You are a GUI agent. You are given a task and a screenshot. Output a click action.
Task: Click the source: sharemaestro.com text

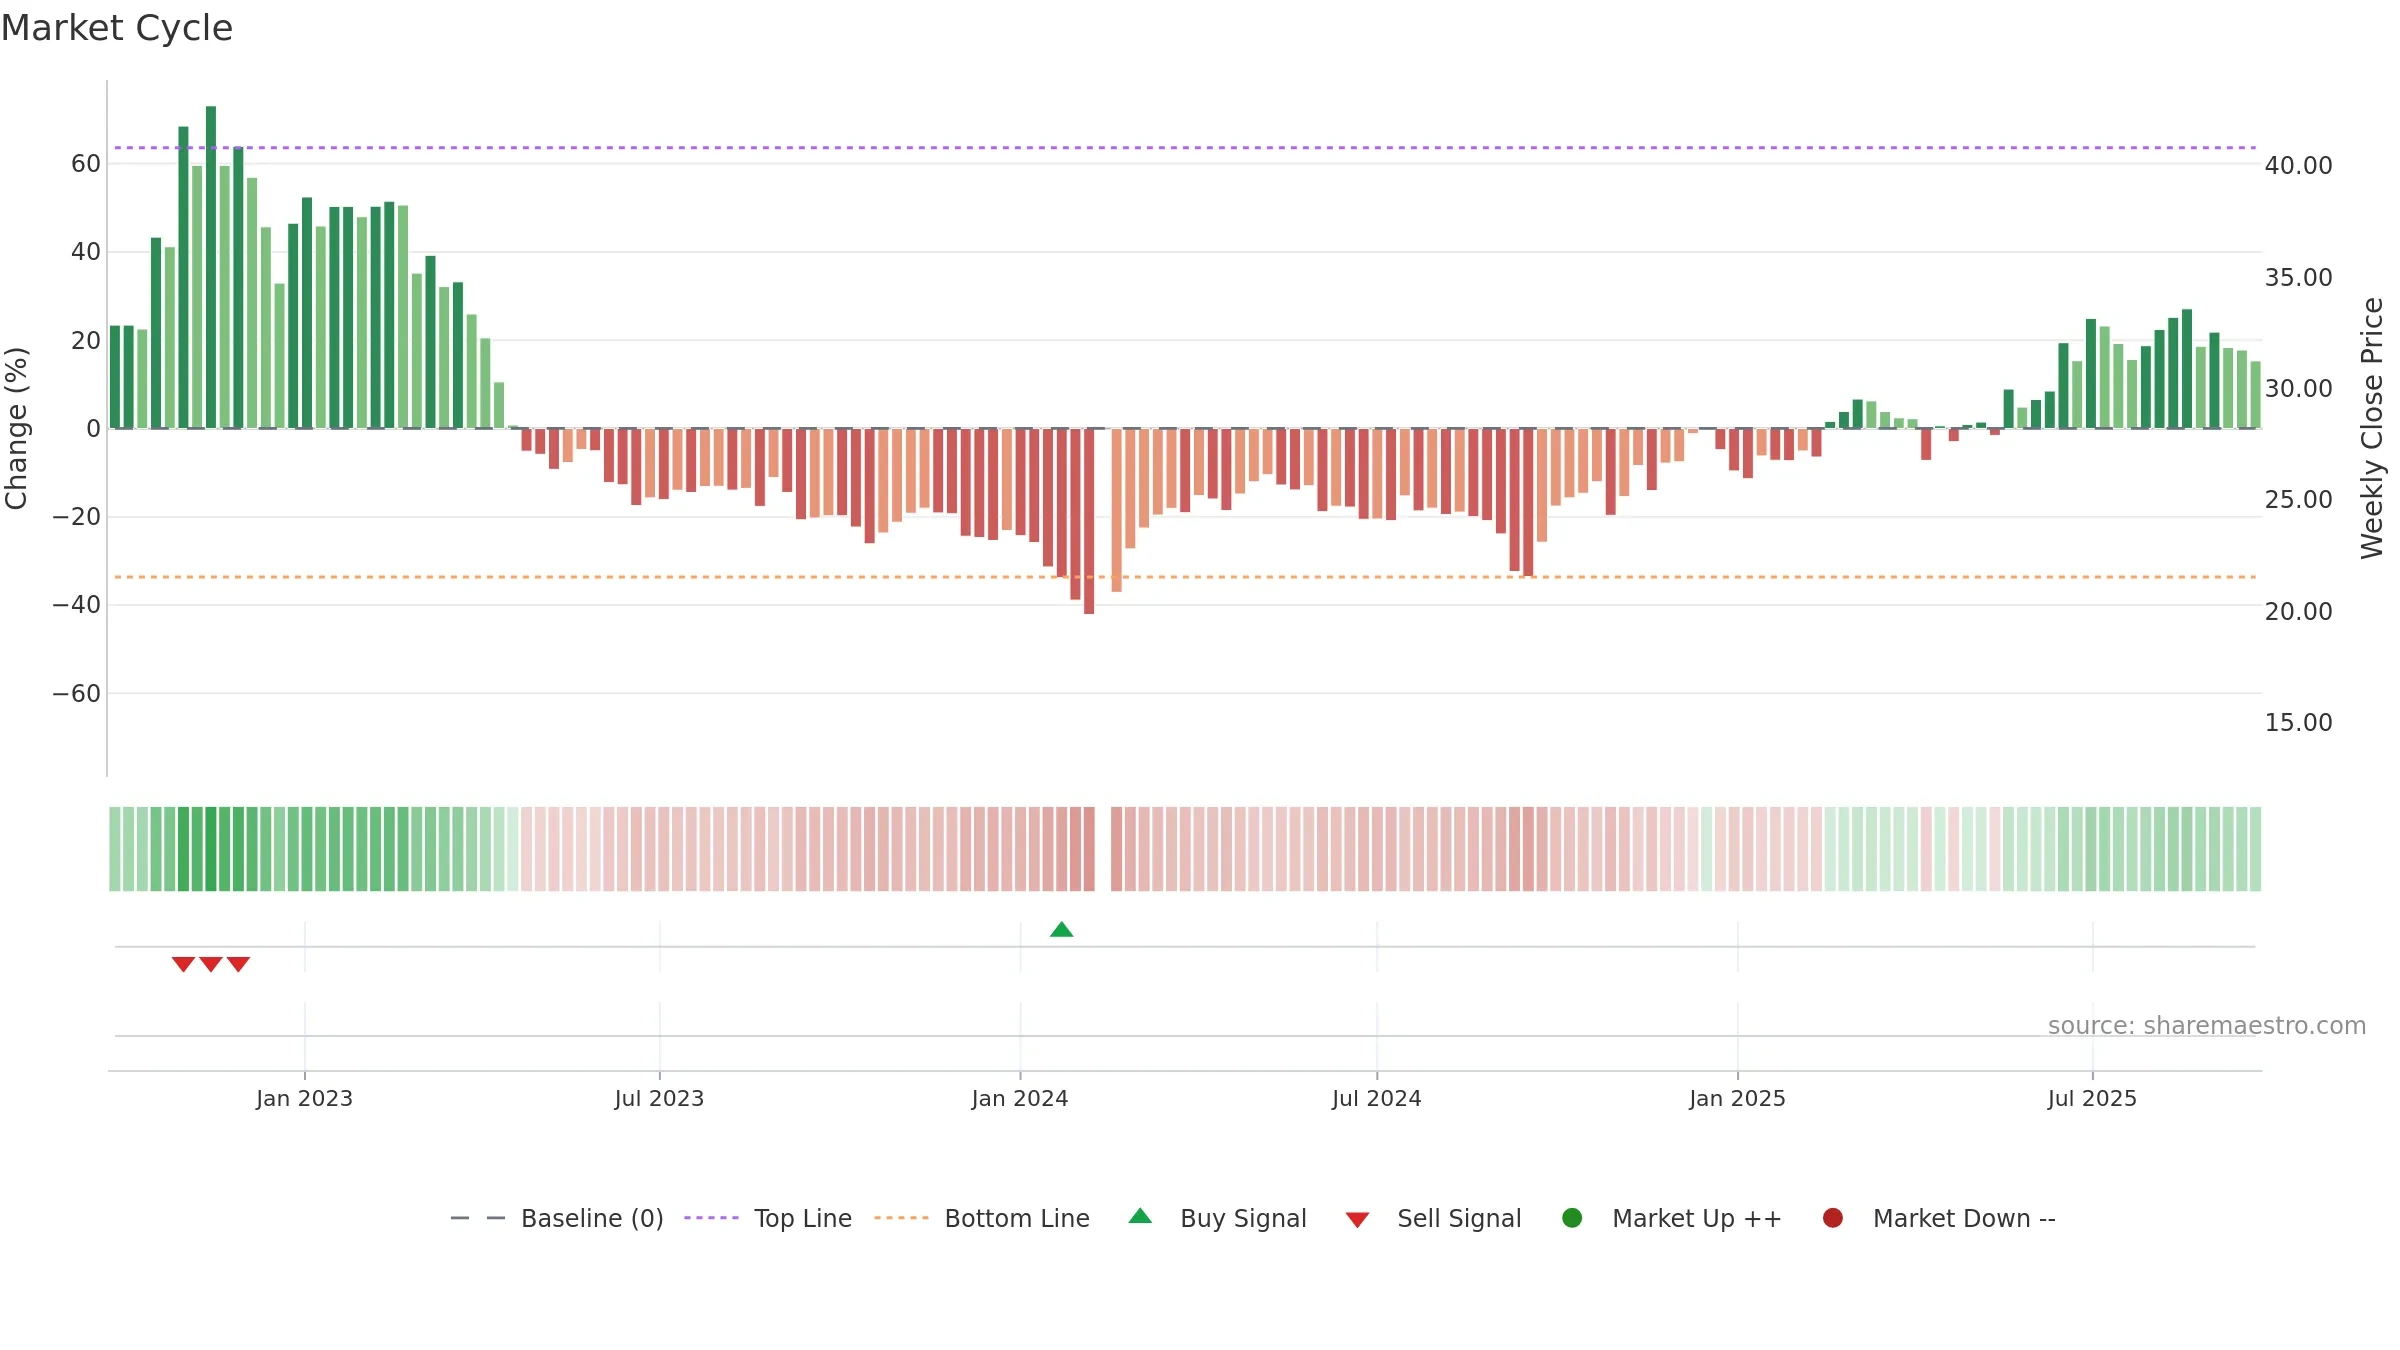[x=2207, y=1026]
